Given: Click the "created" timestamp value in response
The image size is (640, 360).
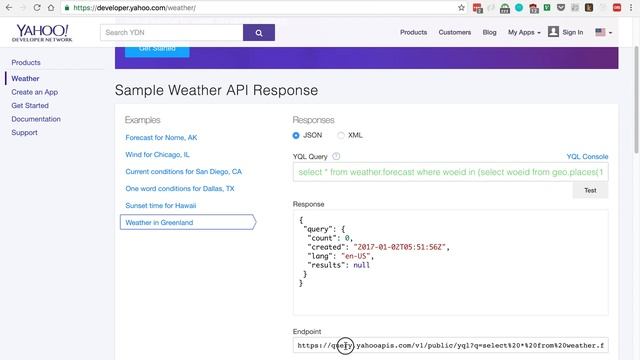Looking at the screenshot, I should [x=401, y=247].
